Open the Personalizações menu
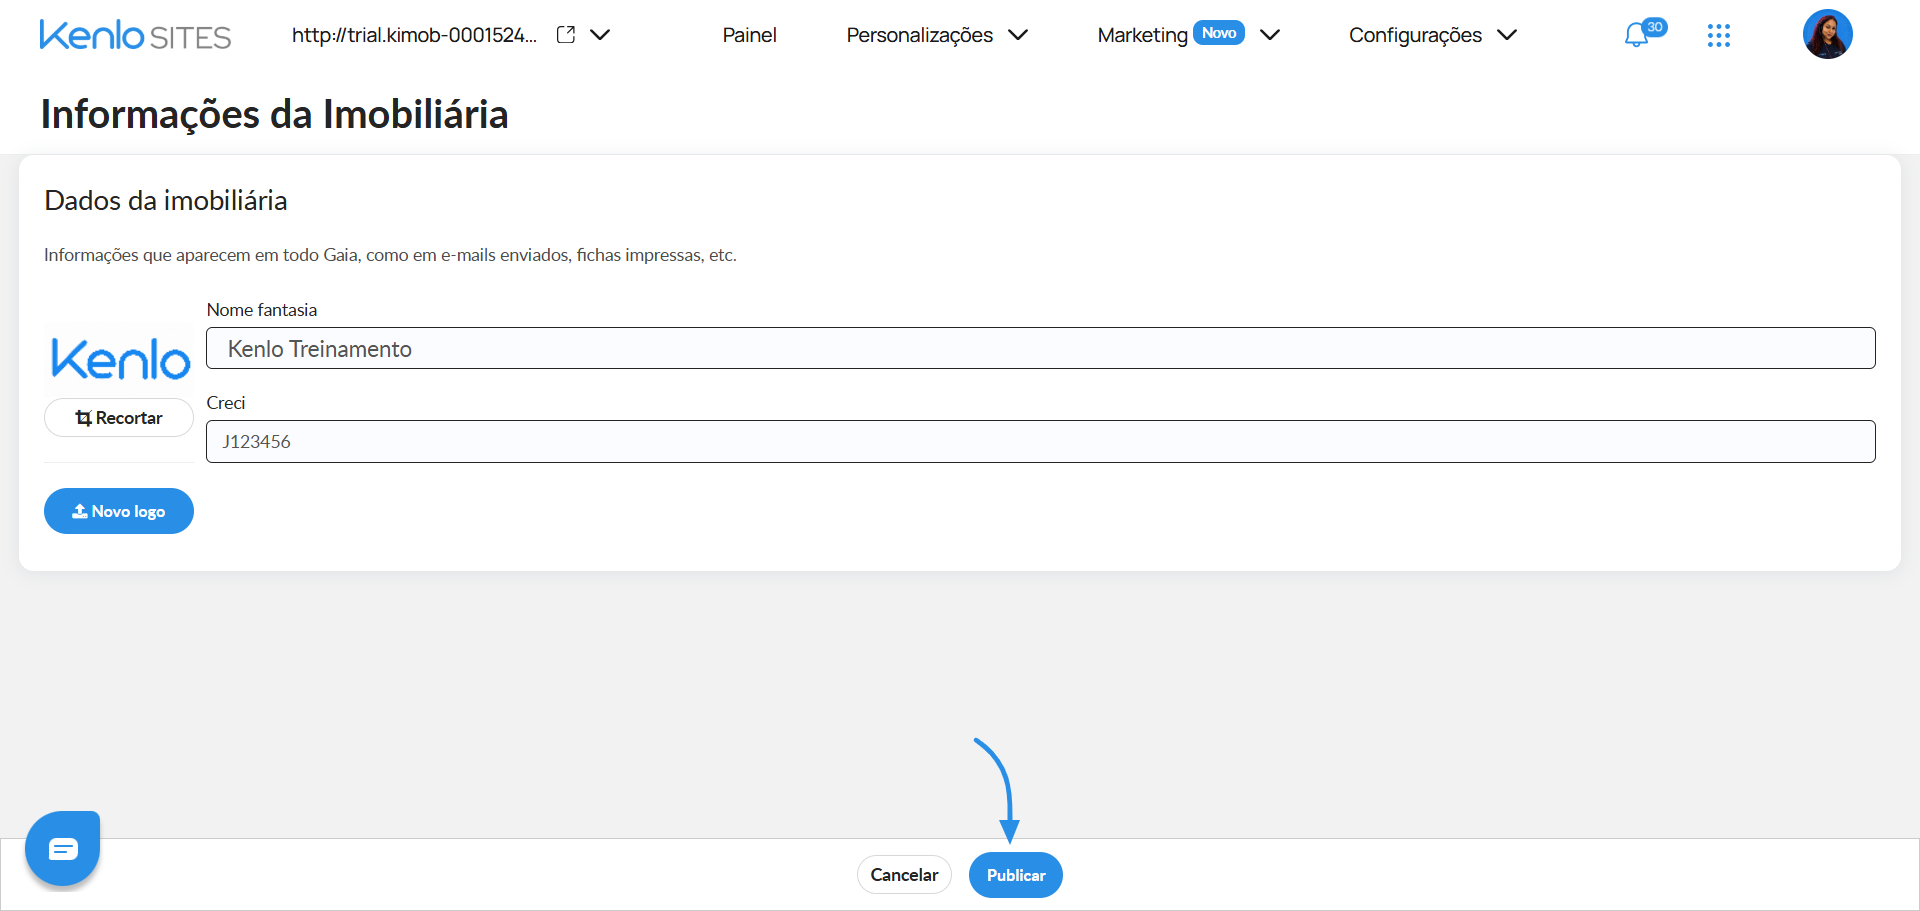This screenshot has width=1920, height=911. coord(919,35)
